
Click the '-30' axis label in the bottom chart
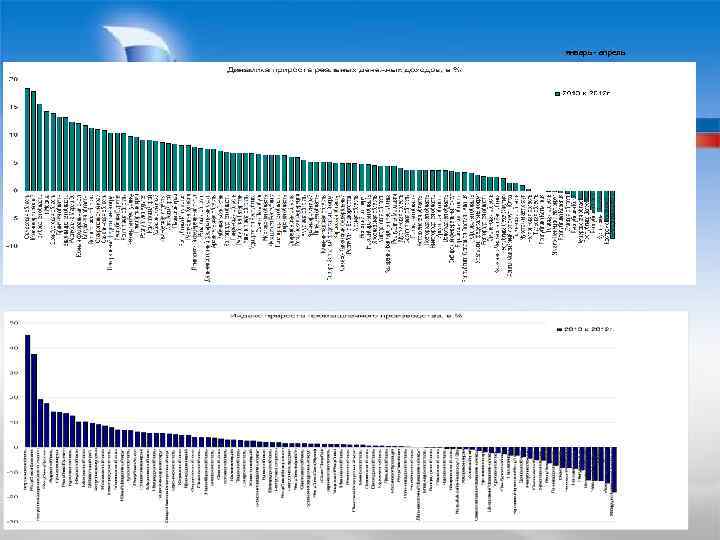click(13, 522)
